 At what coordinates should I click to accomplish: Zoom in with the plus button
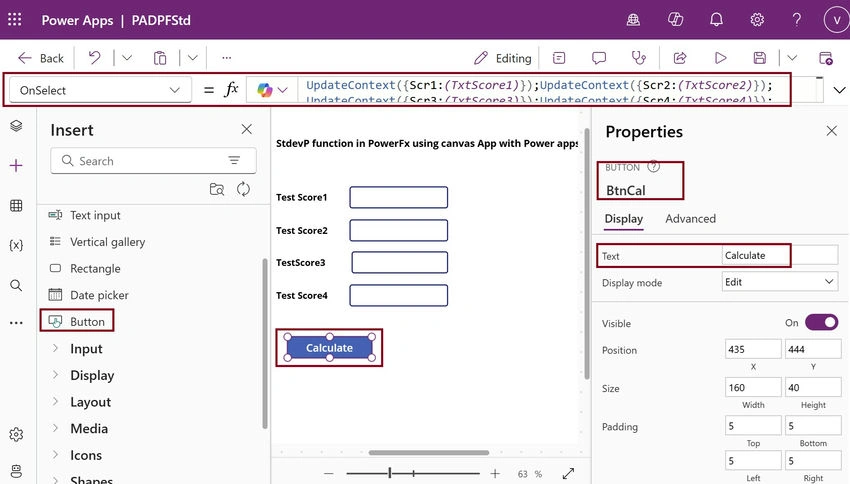[495, 473]
